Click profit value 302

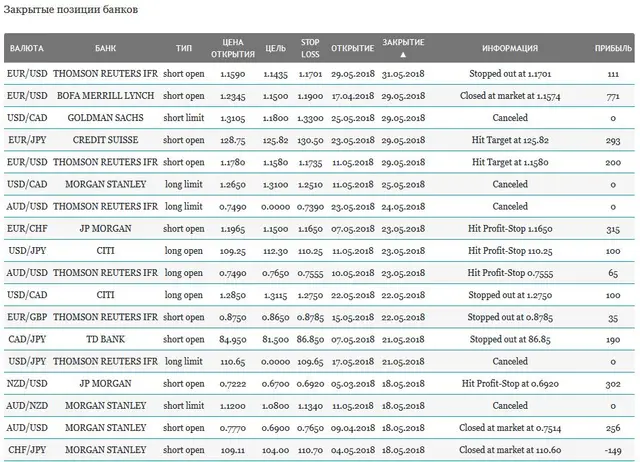pyautogui.click(x=613, y=384)
